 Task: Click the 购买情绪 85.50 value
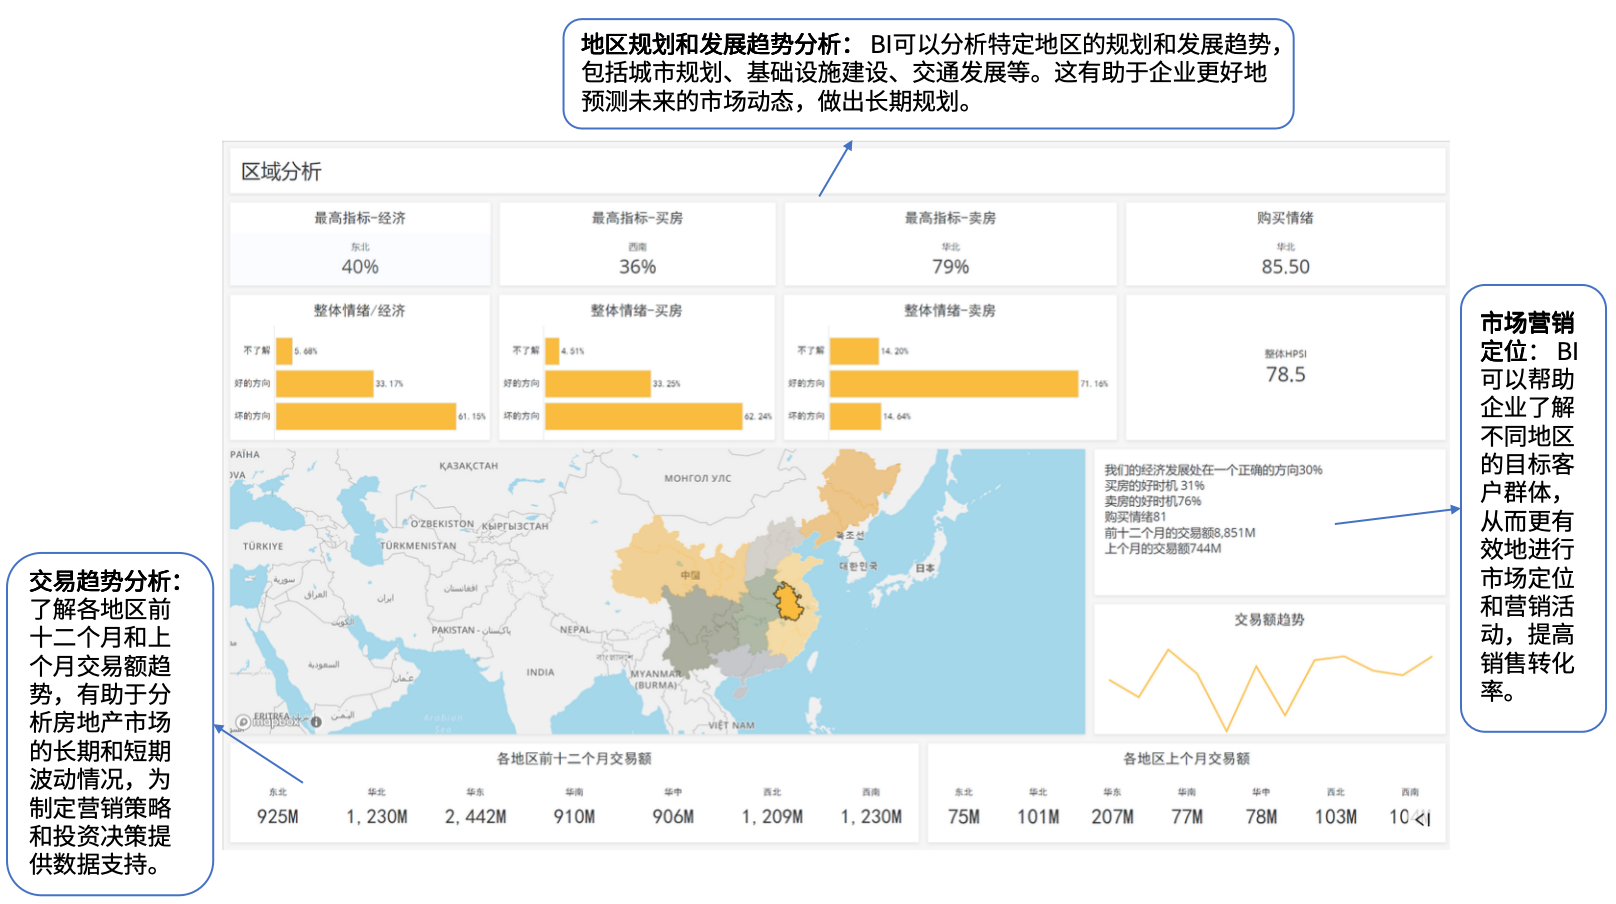coord(1285,267)
